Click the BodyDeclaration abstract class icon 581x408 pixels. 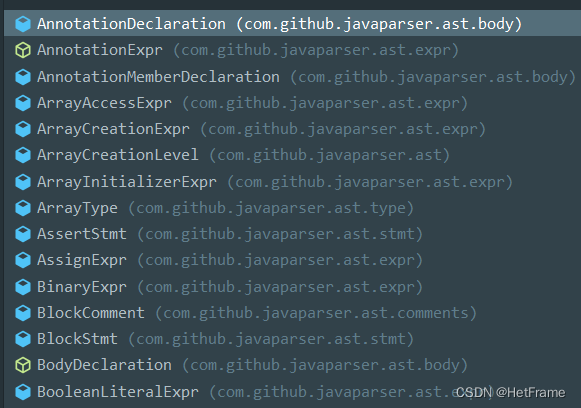click(x=23, y=365)
